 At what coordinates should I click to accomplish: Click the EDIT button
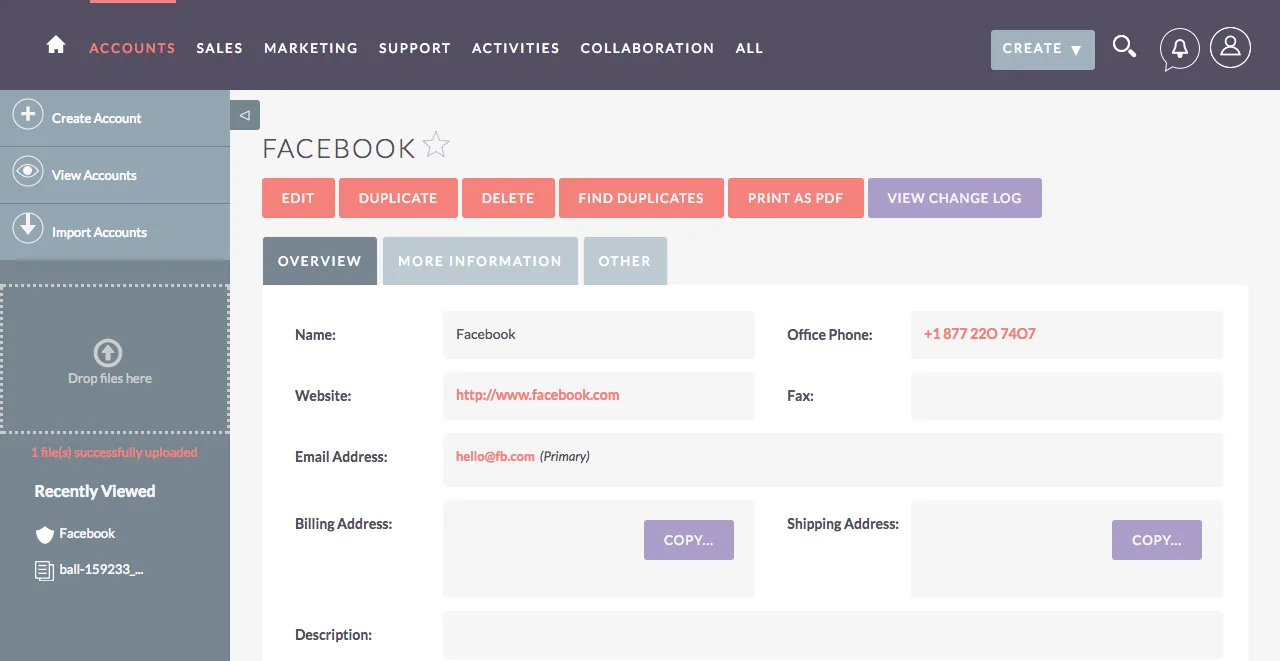pos(298,198)
